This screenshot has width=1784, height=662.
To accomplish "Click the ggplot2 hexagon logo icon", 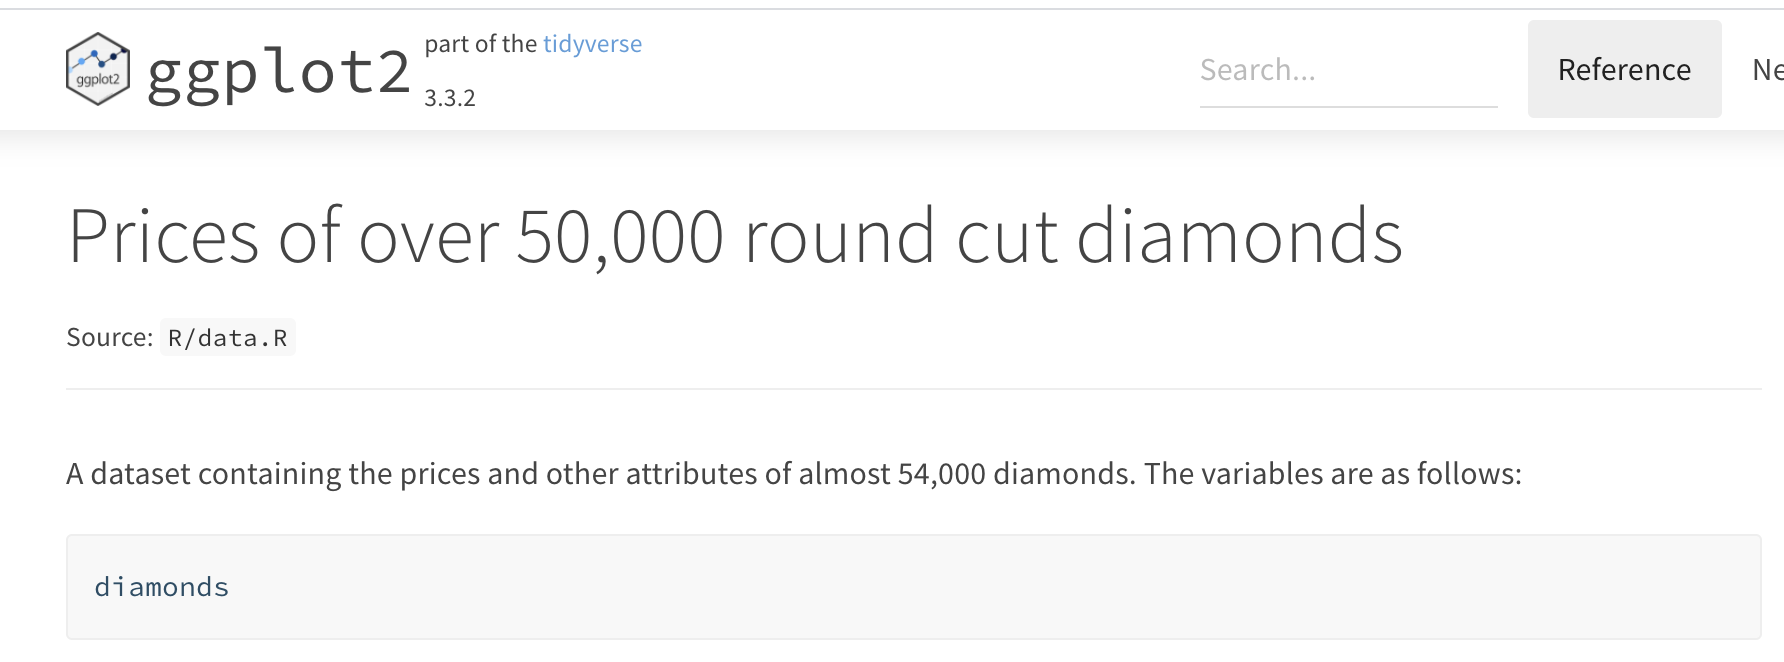I will (x=97, y=69).
